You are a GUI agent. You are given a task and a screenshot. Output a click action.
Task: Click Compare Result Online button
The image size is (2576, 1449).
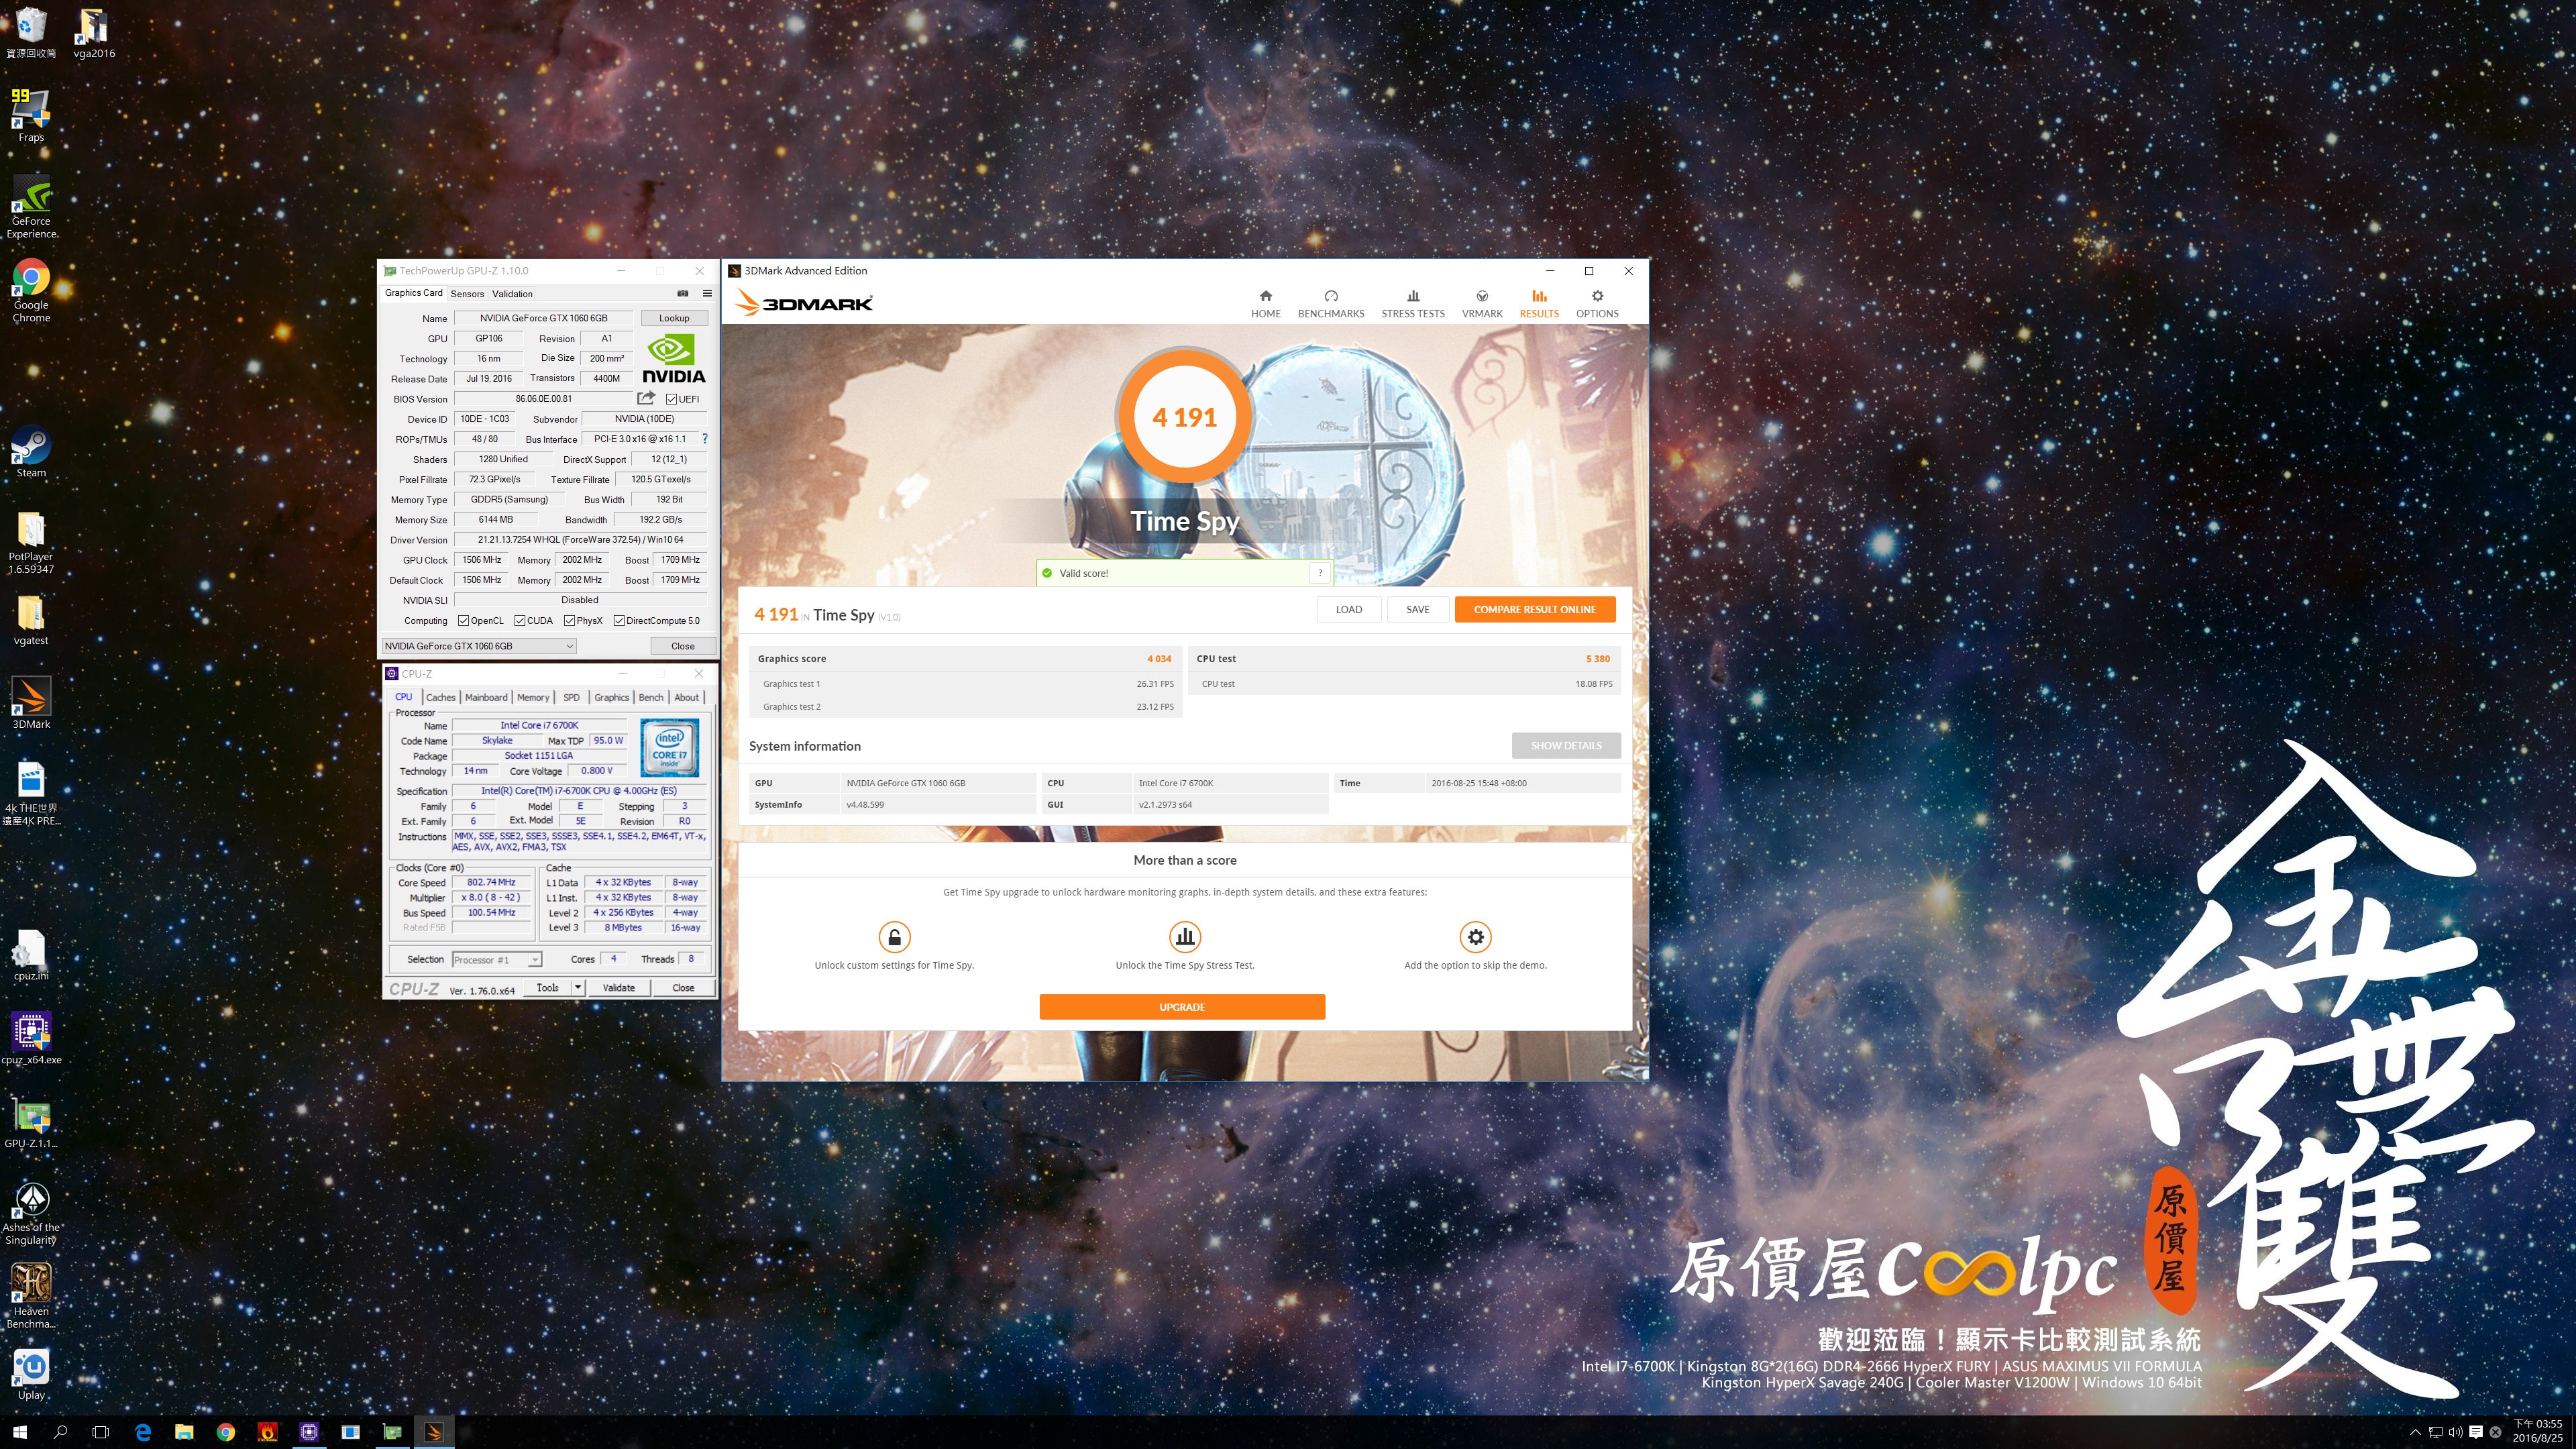click(x=1534, y=610)
